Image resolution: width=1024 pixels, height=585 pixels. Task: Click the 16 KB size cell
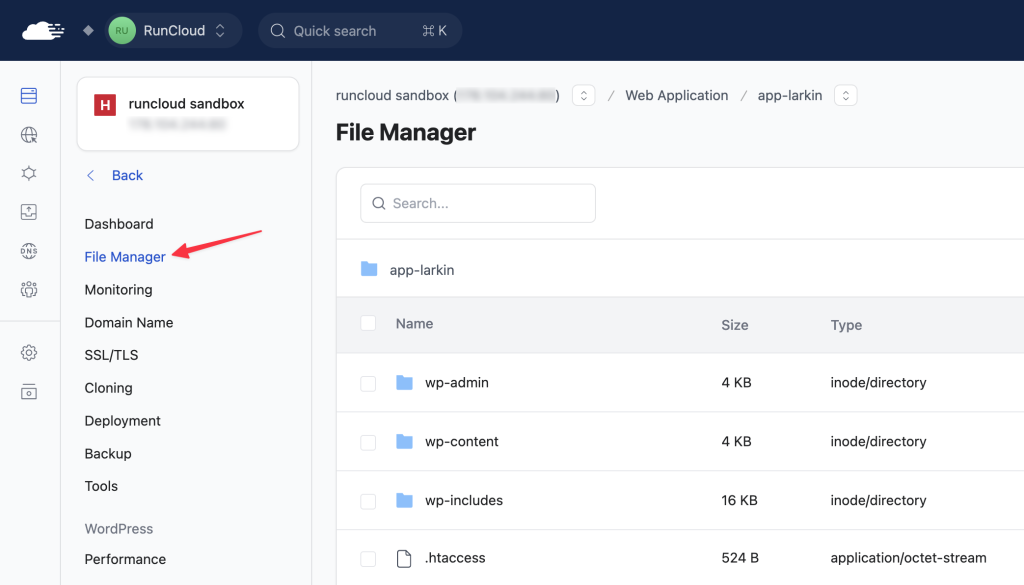point(739,500)
